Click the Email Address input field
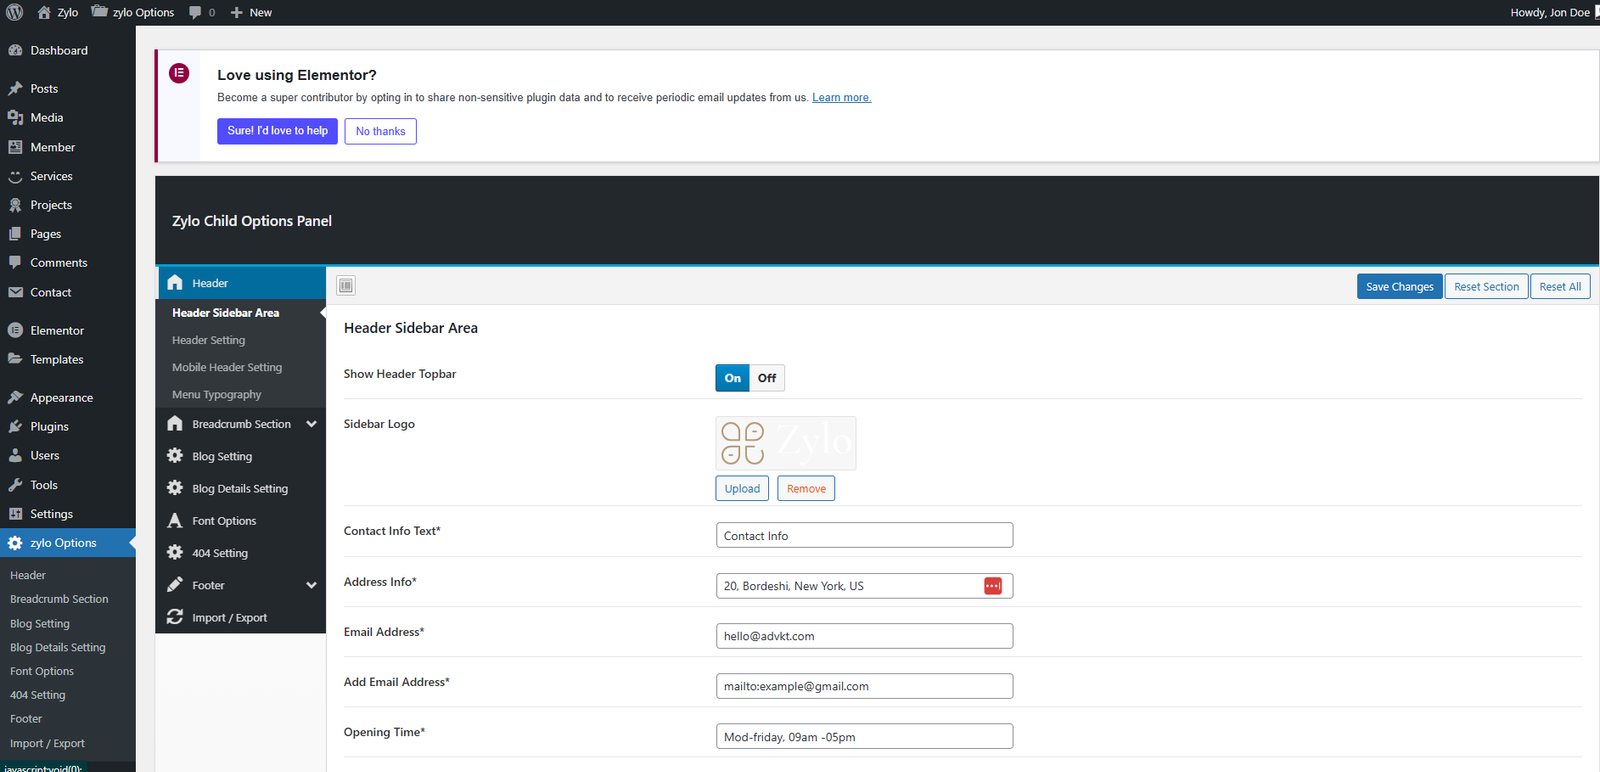 click(x=864, y=636)
